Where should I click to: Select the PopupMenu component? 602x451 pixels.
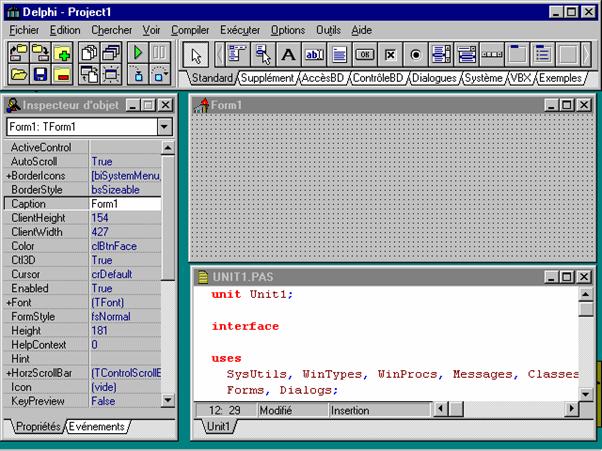[x=263, y=55]
